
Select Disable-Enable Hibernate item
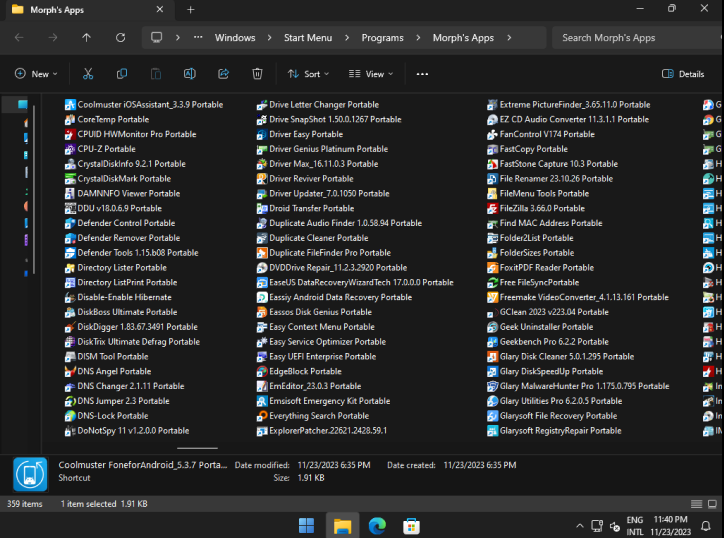tap(118, 297)
